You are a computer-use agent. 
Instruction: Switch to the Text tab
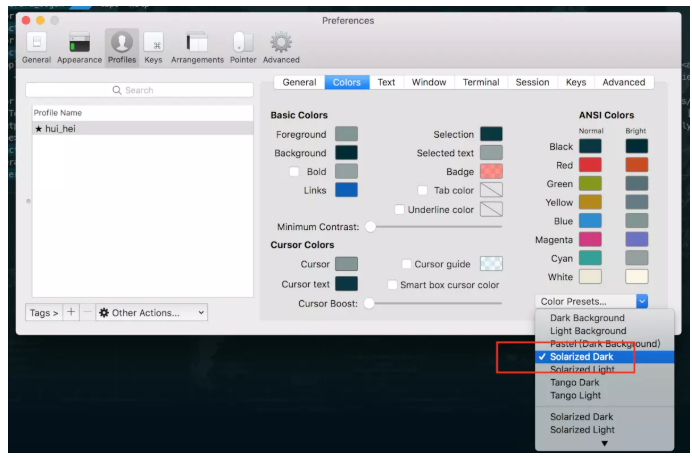point(386,82)
